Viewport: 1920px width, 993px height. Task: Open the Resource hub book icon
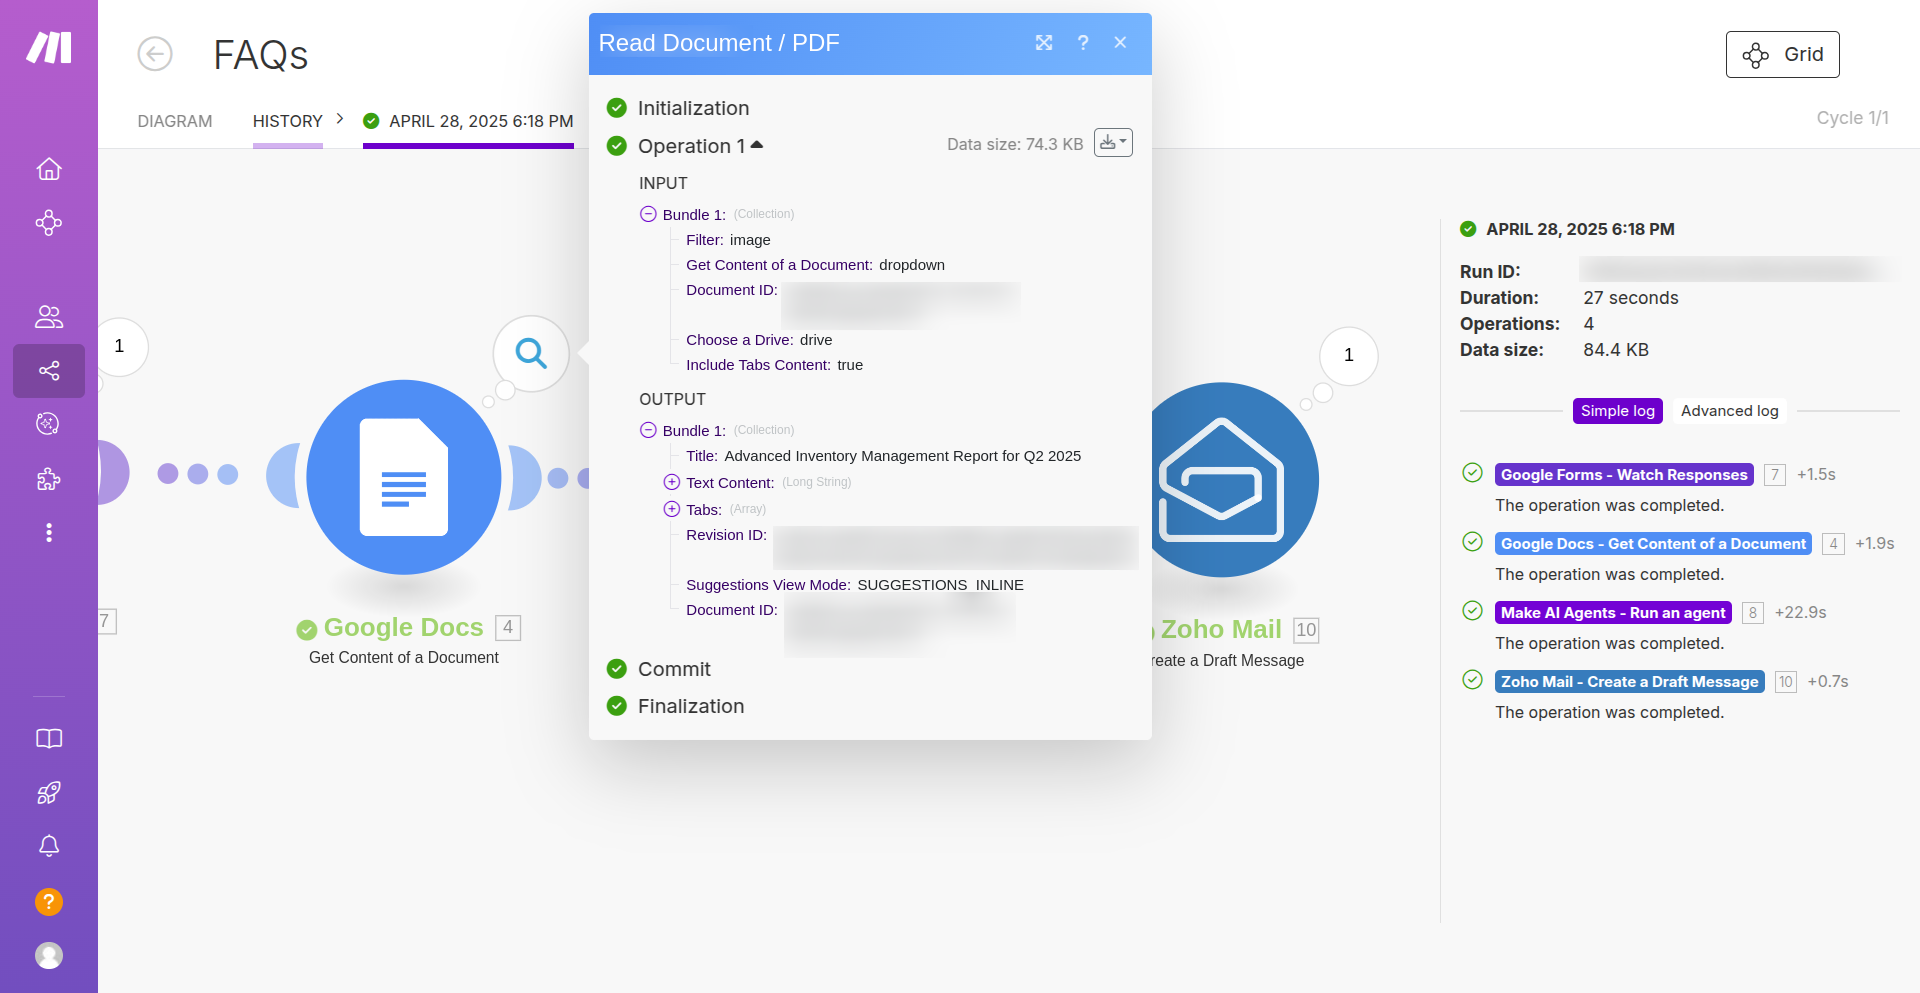(x=49, y=739)
